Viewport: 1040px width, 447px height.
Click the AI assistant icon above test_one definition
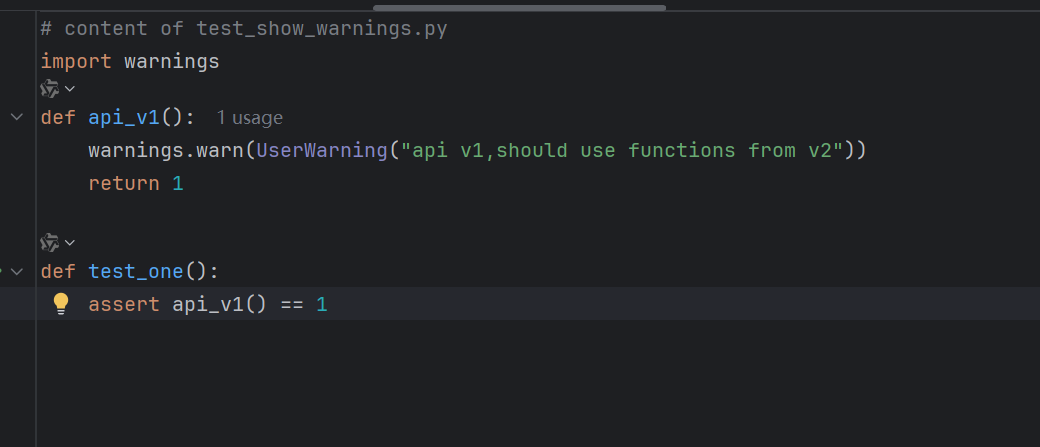click(x=50, y=243)
